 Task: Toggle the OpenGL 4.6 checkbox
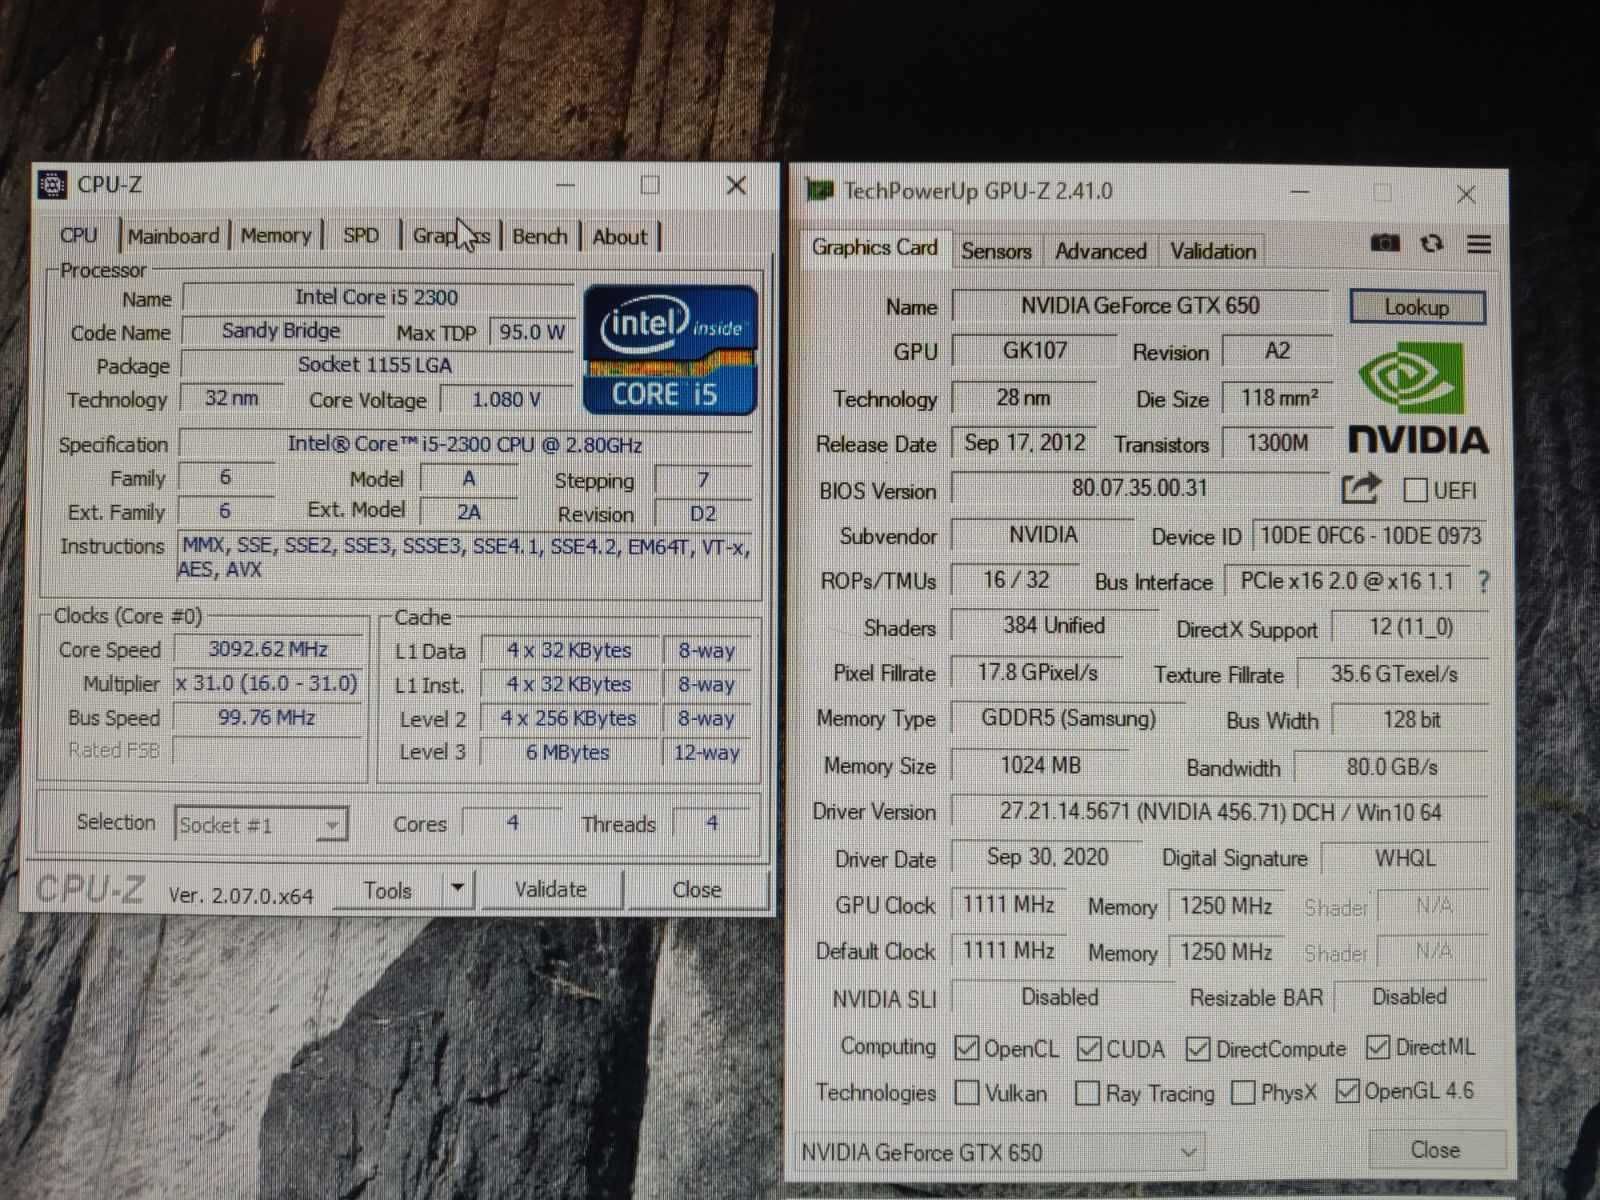[x=1348, y=1091]
